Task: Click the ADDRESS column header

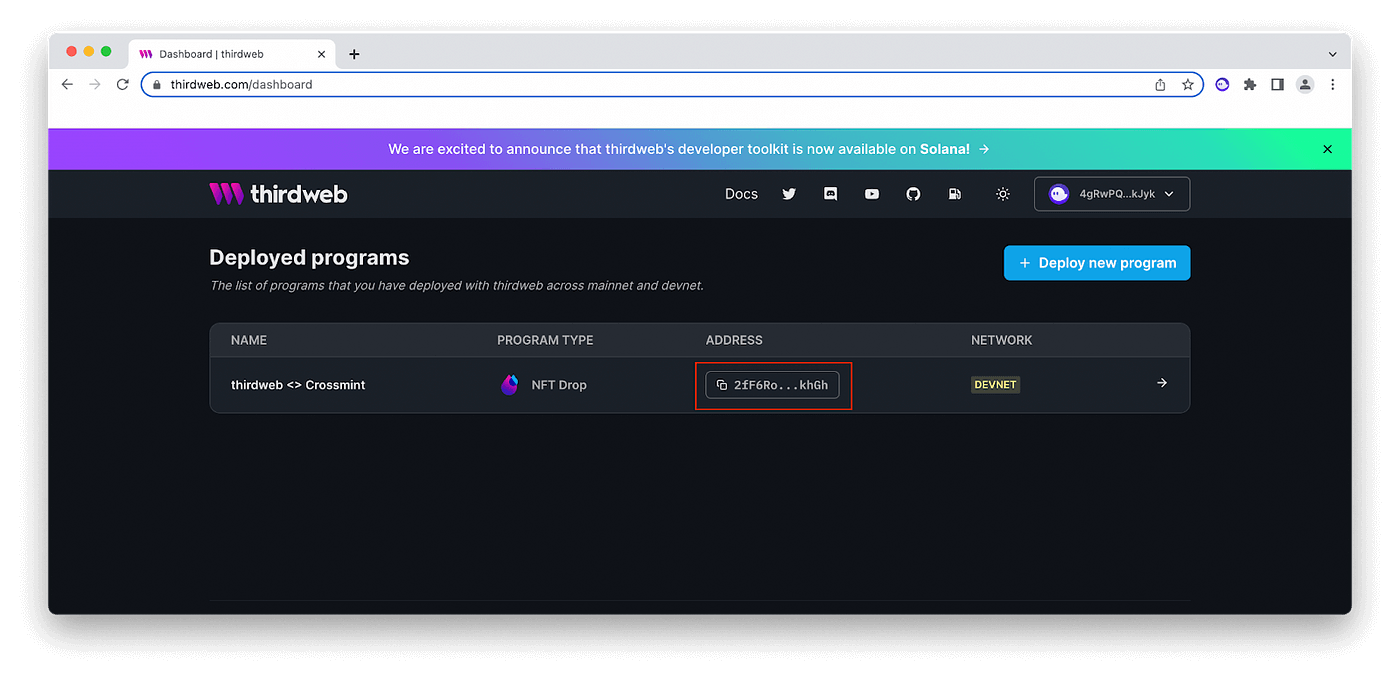Action: 734,340
